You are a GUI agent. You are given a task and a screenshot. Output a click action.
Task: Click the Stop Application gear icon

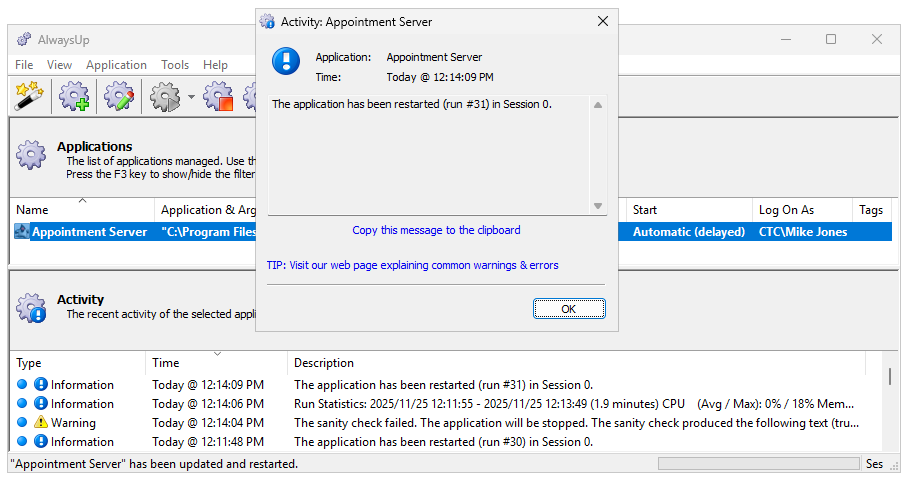pyautogui.click(x=218, y=96)
